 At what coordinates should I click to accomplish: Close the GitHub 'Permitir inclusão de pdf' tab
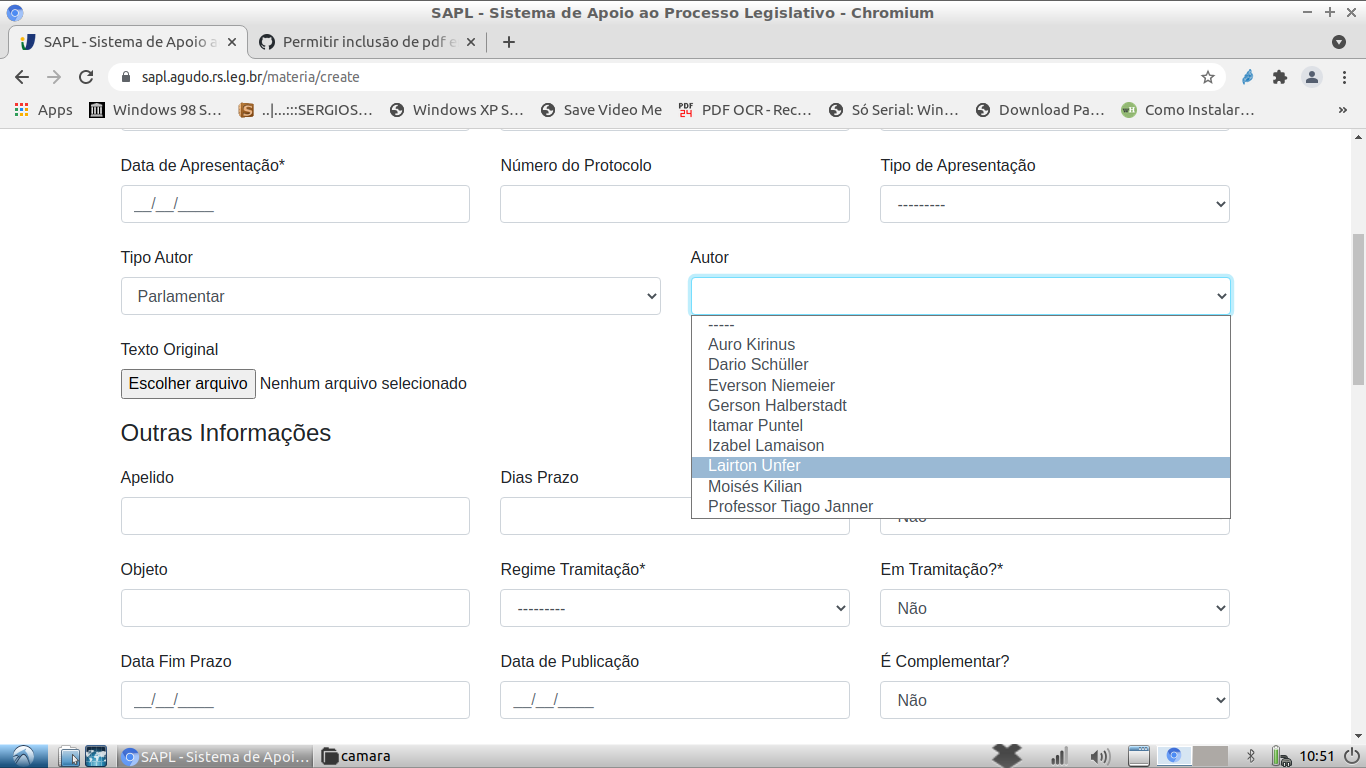[x=471, y=42]
